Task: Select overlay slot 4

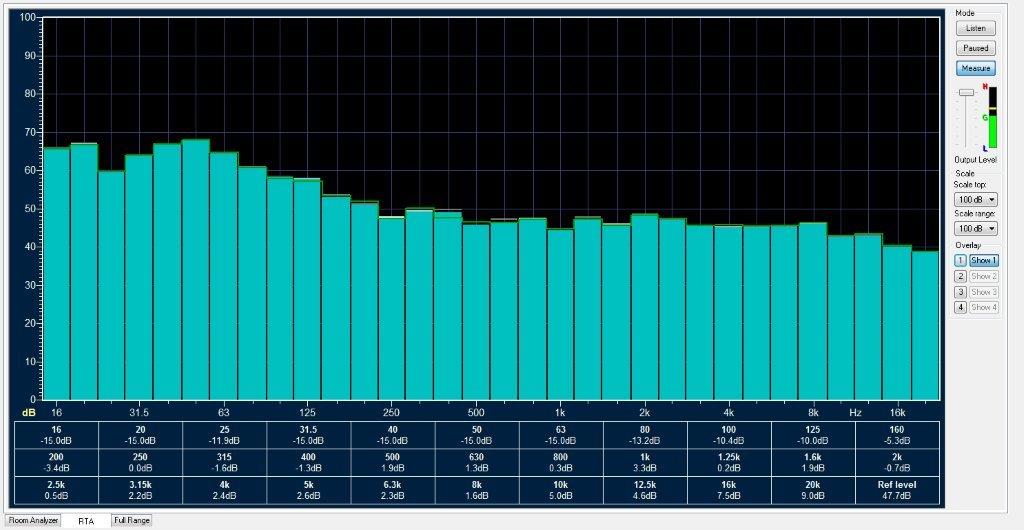Action: [x=959, y=307]
